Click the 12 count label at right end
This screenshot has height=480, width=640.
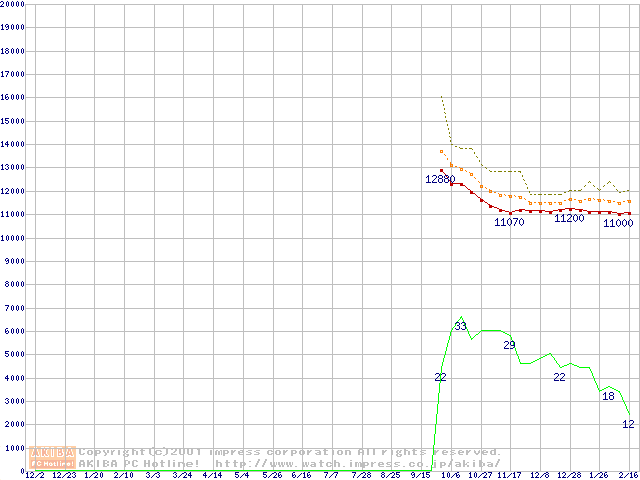[x=628, y=424]
